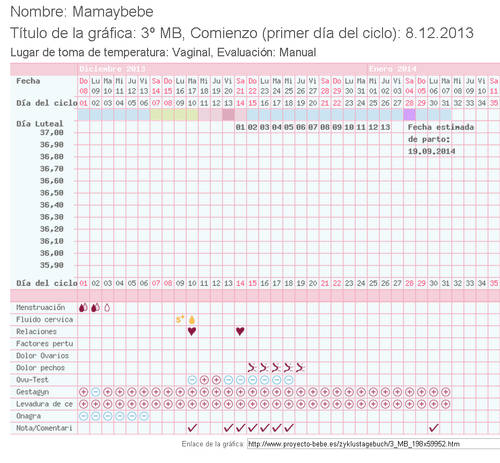Image resolution: width=500 pixels, height=463 pixels.
Task: Click the menstruation drop on cycle day 01
Action: click(x=83, y=307)
